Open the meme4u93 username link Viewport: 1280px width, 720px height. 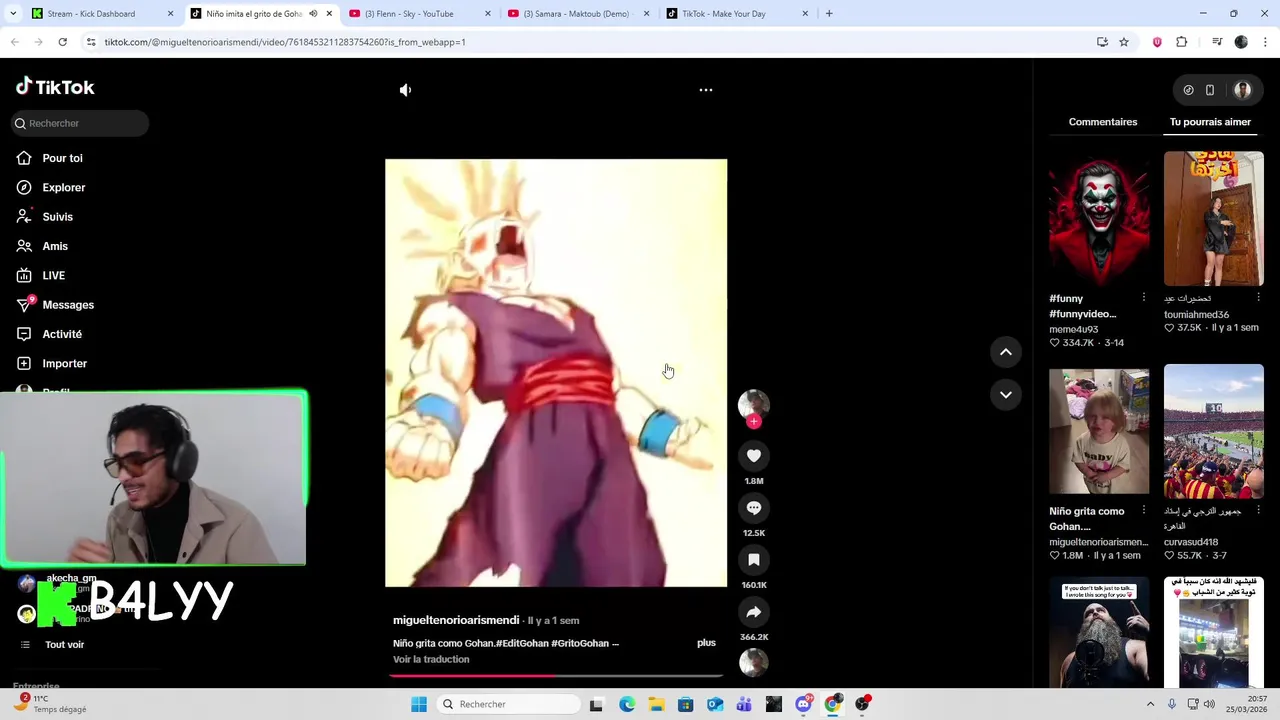1074,329
